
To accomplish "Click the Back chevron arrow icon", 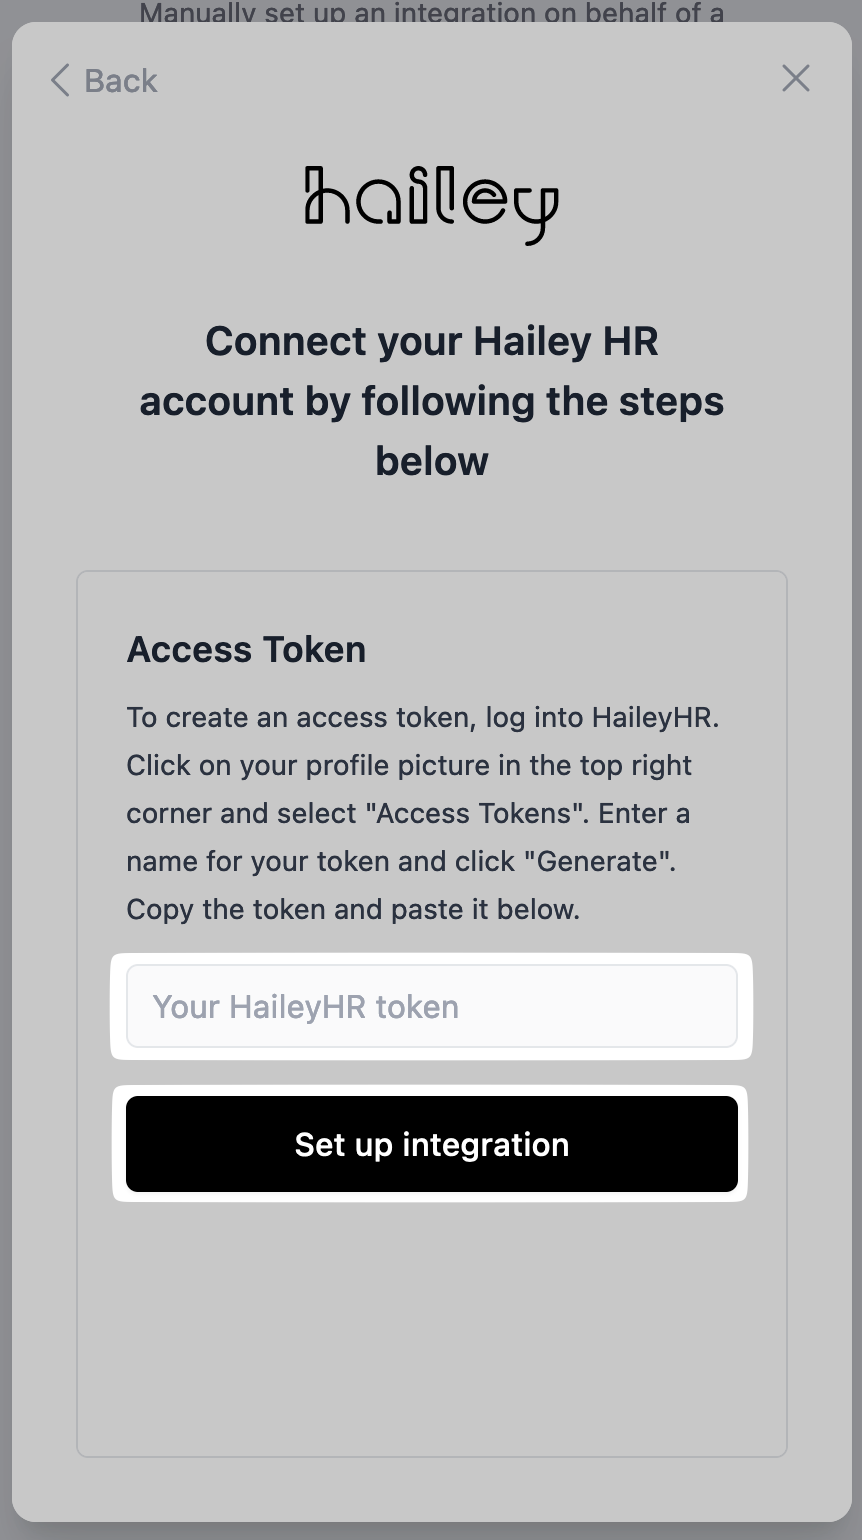I will (x=60, y=80).
